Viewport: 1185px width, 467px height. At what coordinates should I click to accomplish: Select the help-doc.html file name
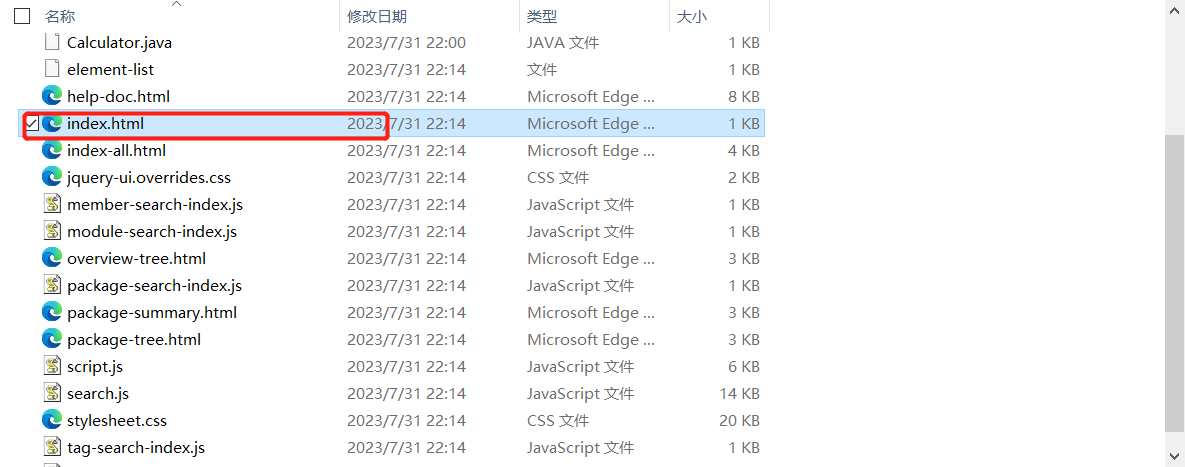119,97
